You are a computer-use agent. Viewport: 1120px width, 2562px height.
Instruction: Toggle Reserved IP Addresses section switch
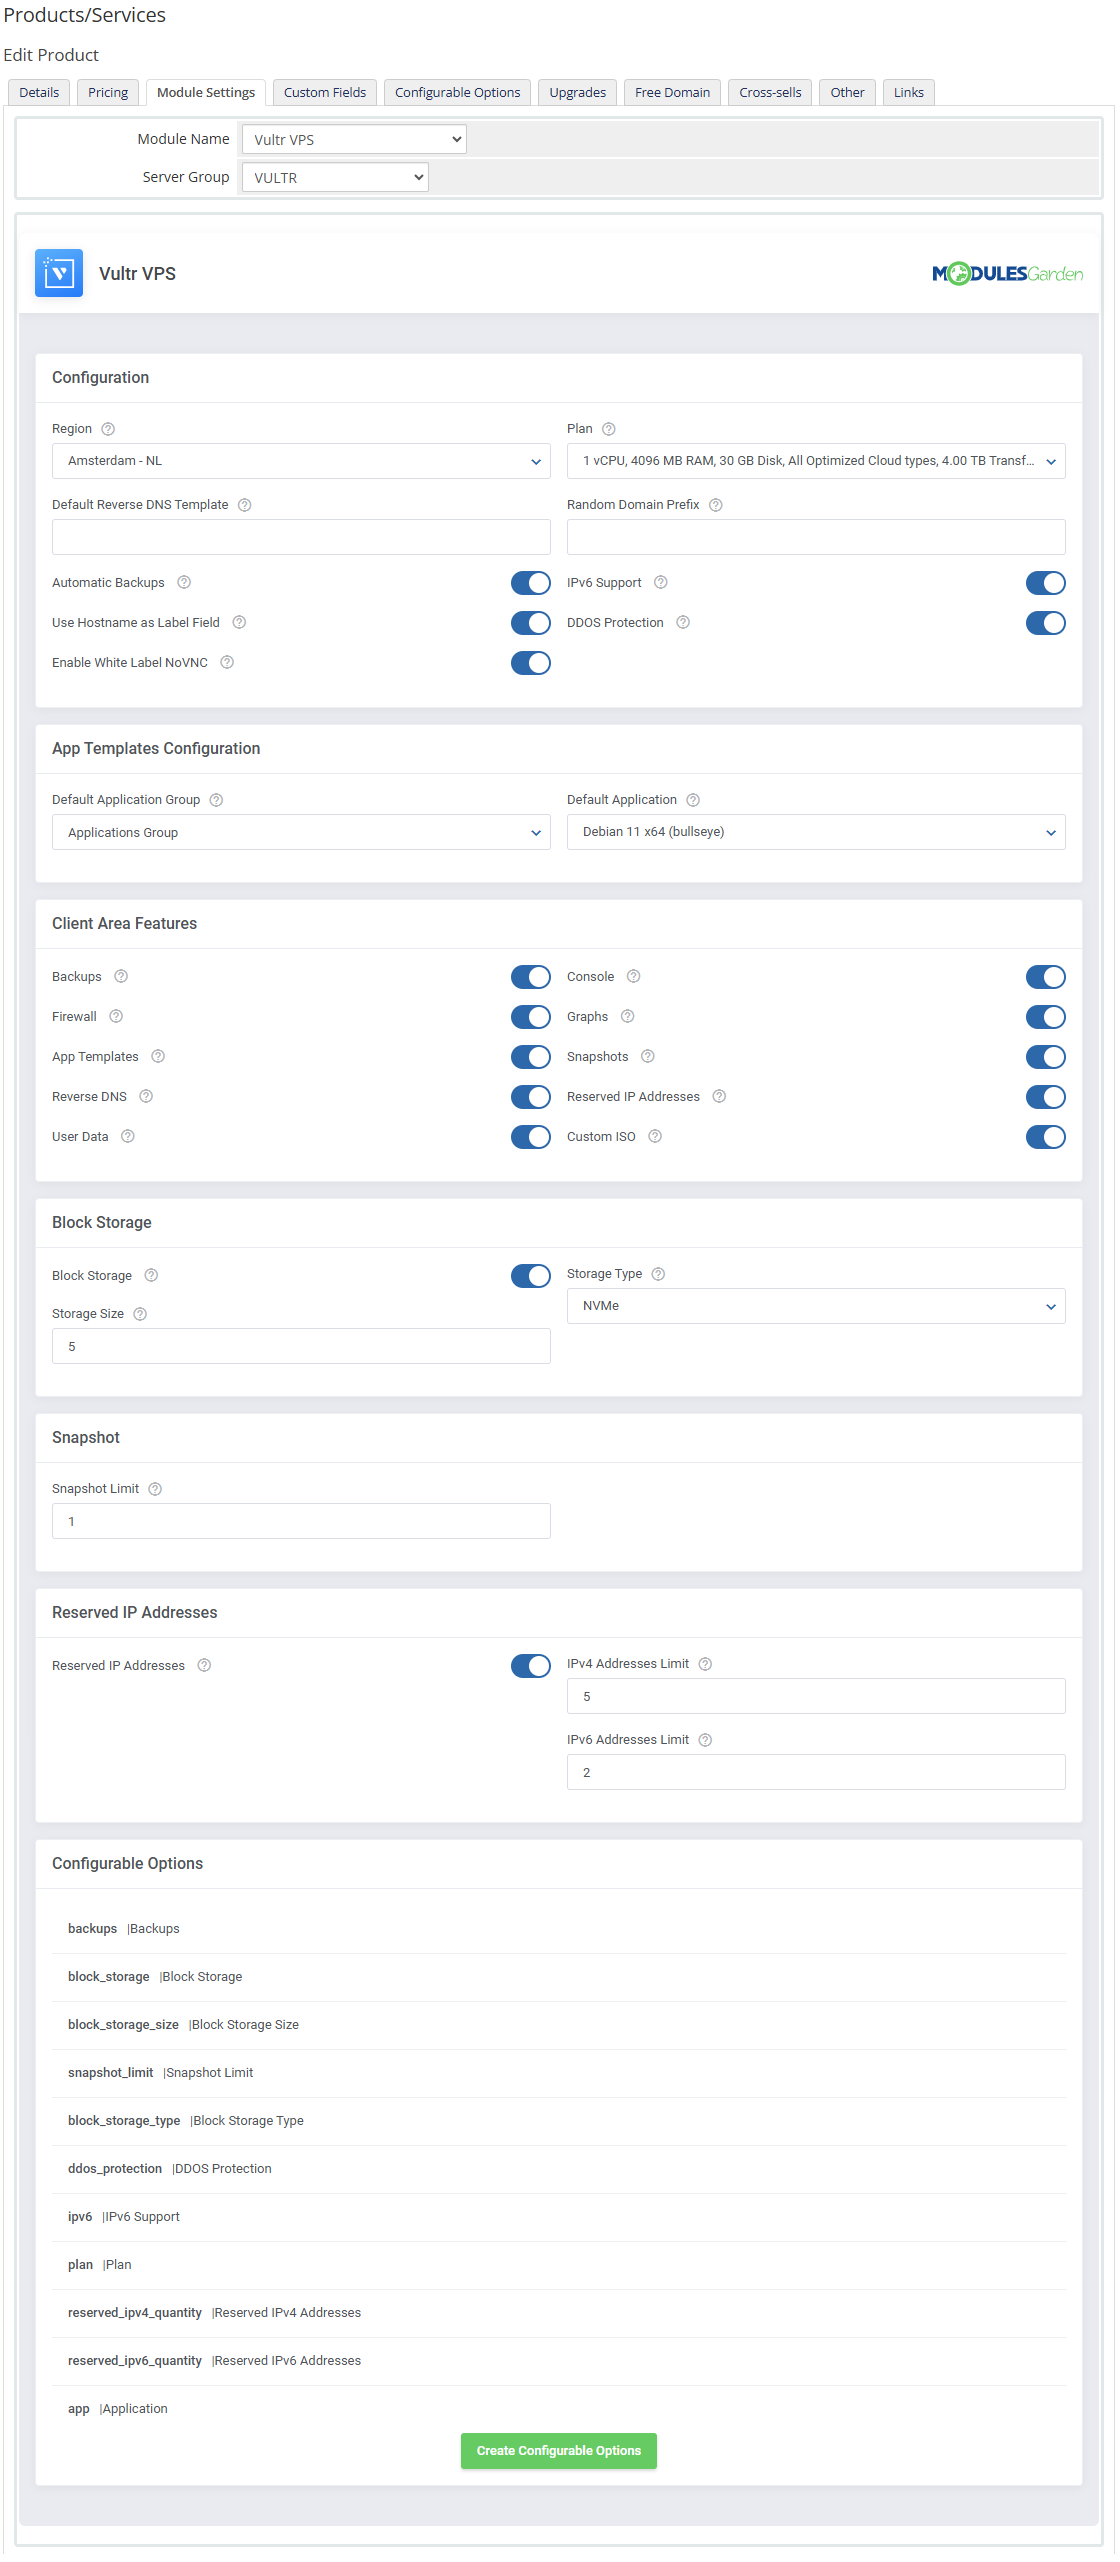(x=530, y=1666)
